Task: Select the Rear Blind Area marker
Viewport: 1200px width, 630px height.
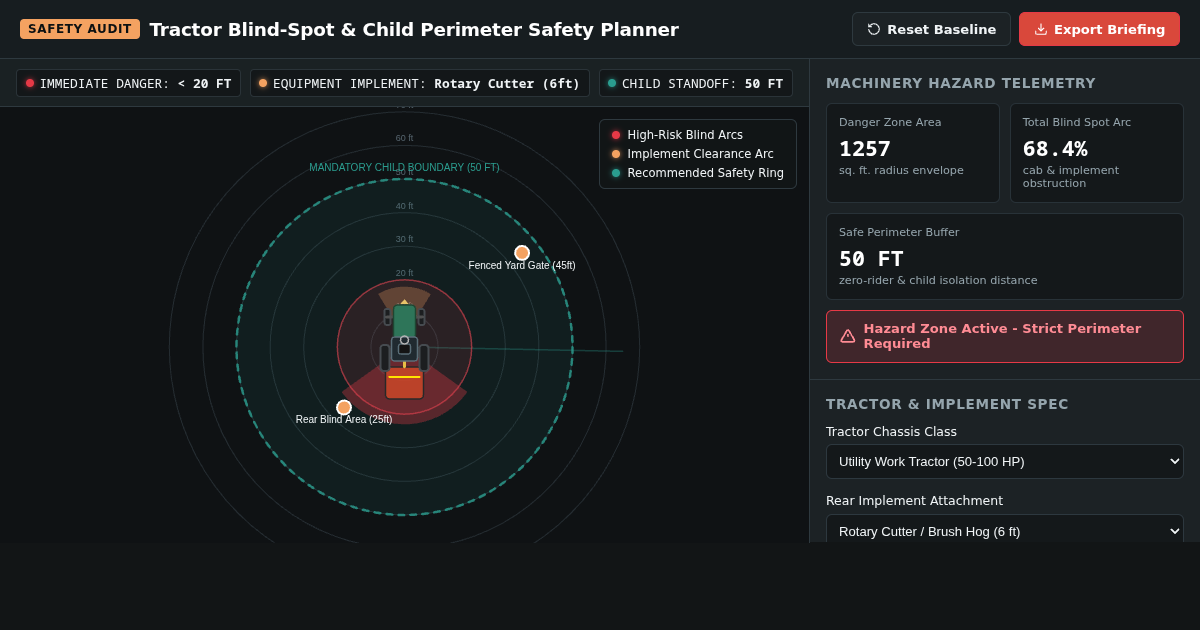Action: (x=344, y=407)
